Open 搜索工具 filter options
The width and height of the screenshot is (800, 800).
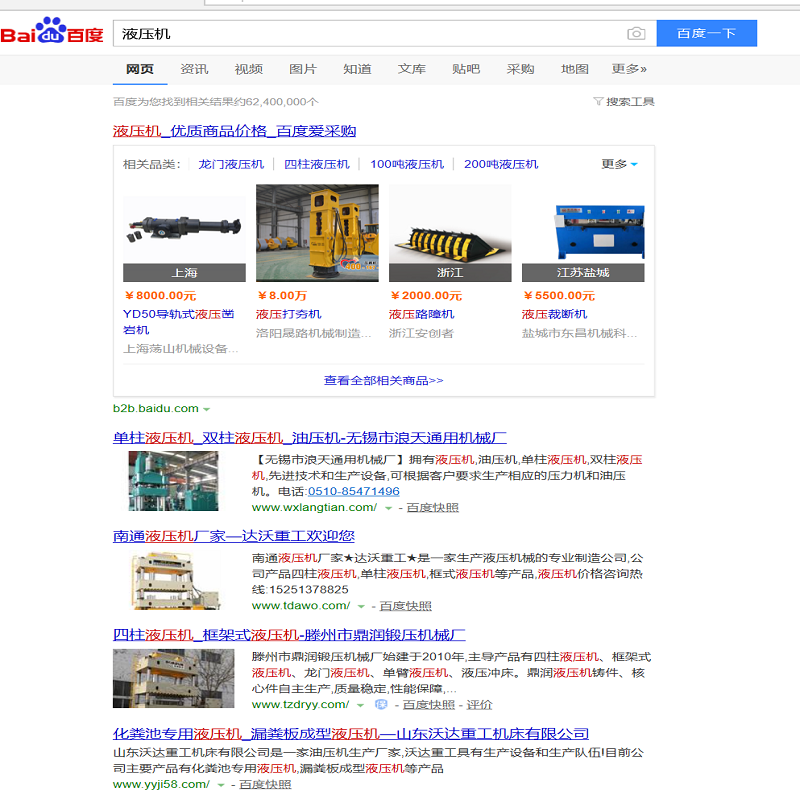point(623,102)
